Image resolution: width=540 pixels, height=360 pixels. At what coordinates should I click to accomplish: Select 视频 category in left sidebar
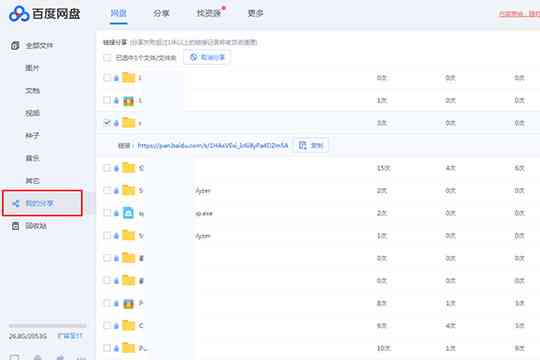coord(32,113)
